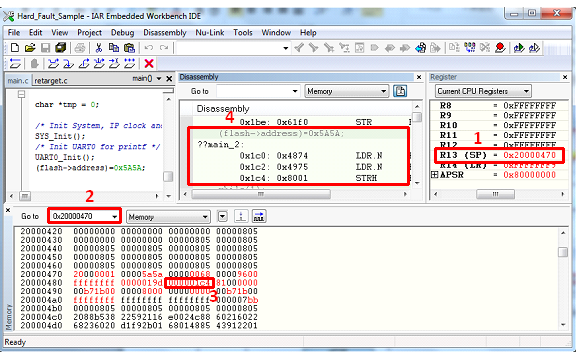Click the Redo arrow icon
This screenshot has width=576, height=360.
[x=164, y=48]
